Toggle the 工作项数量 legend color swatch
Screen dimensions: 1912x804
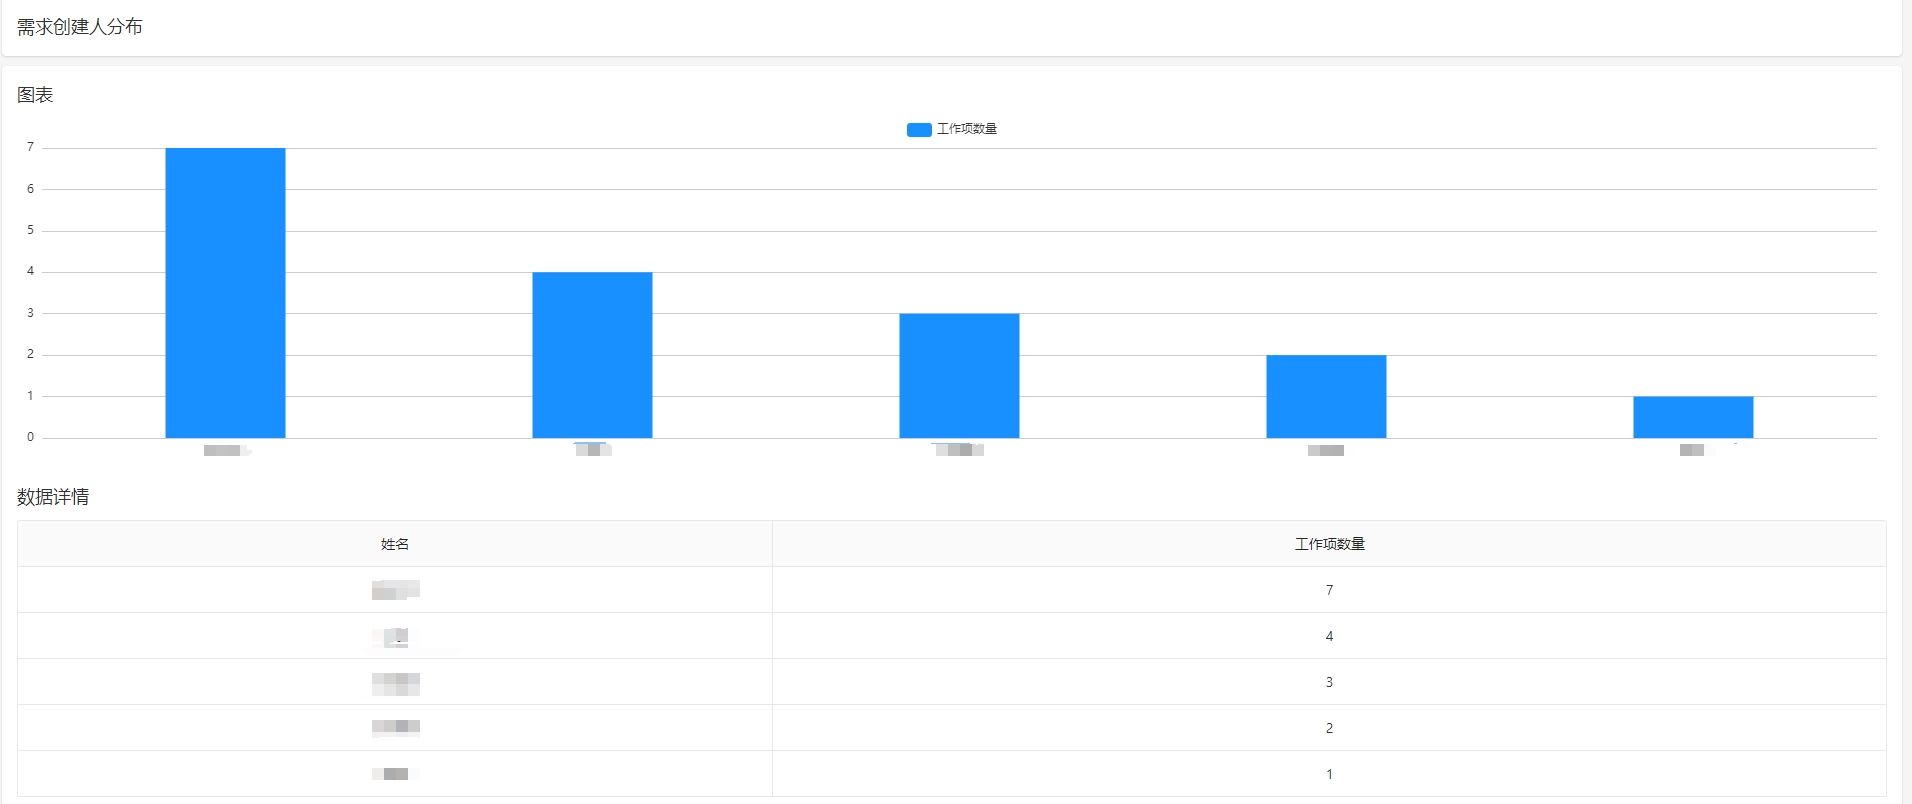pos(919,129)
